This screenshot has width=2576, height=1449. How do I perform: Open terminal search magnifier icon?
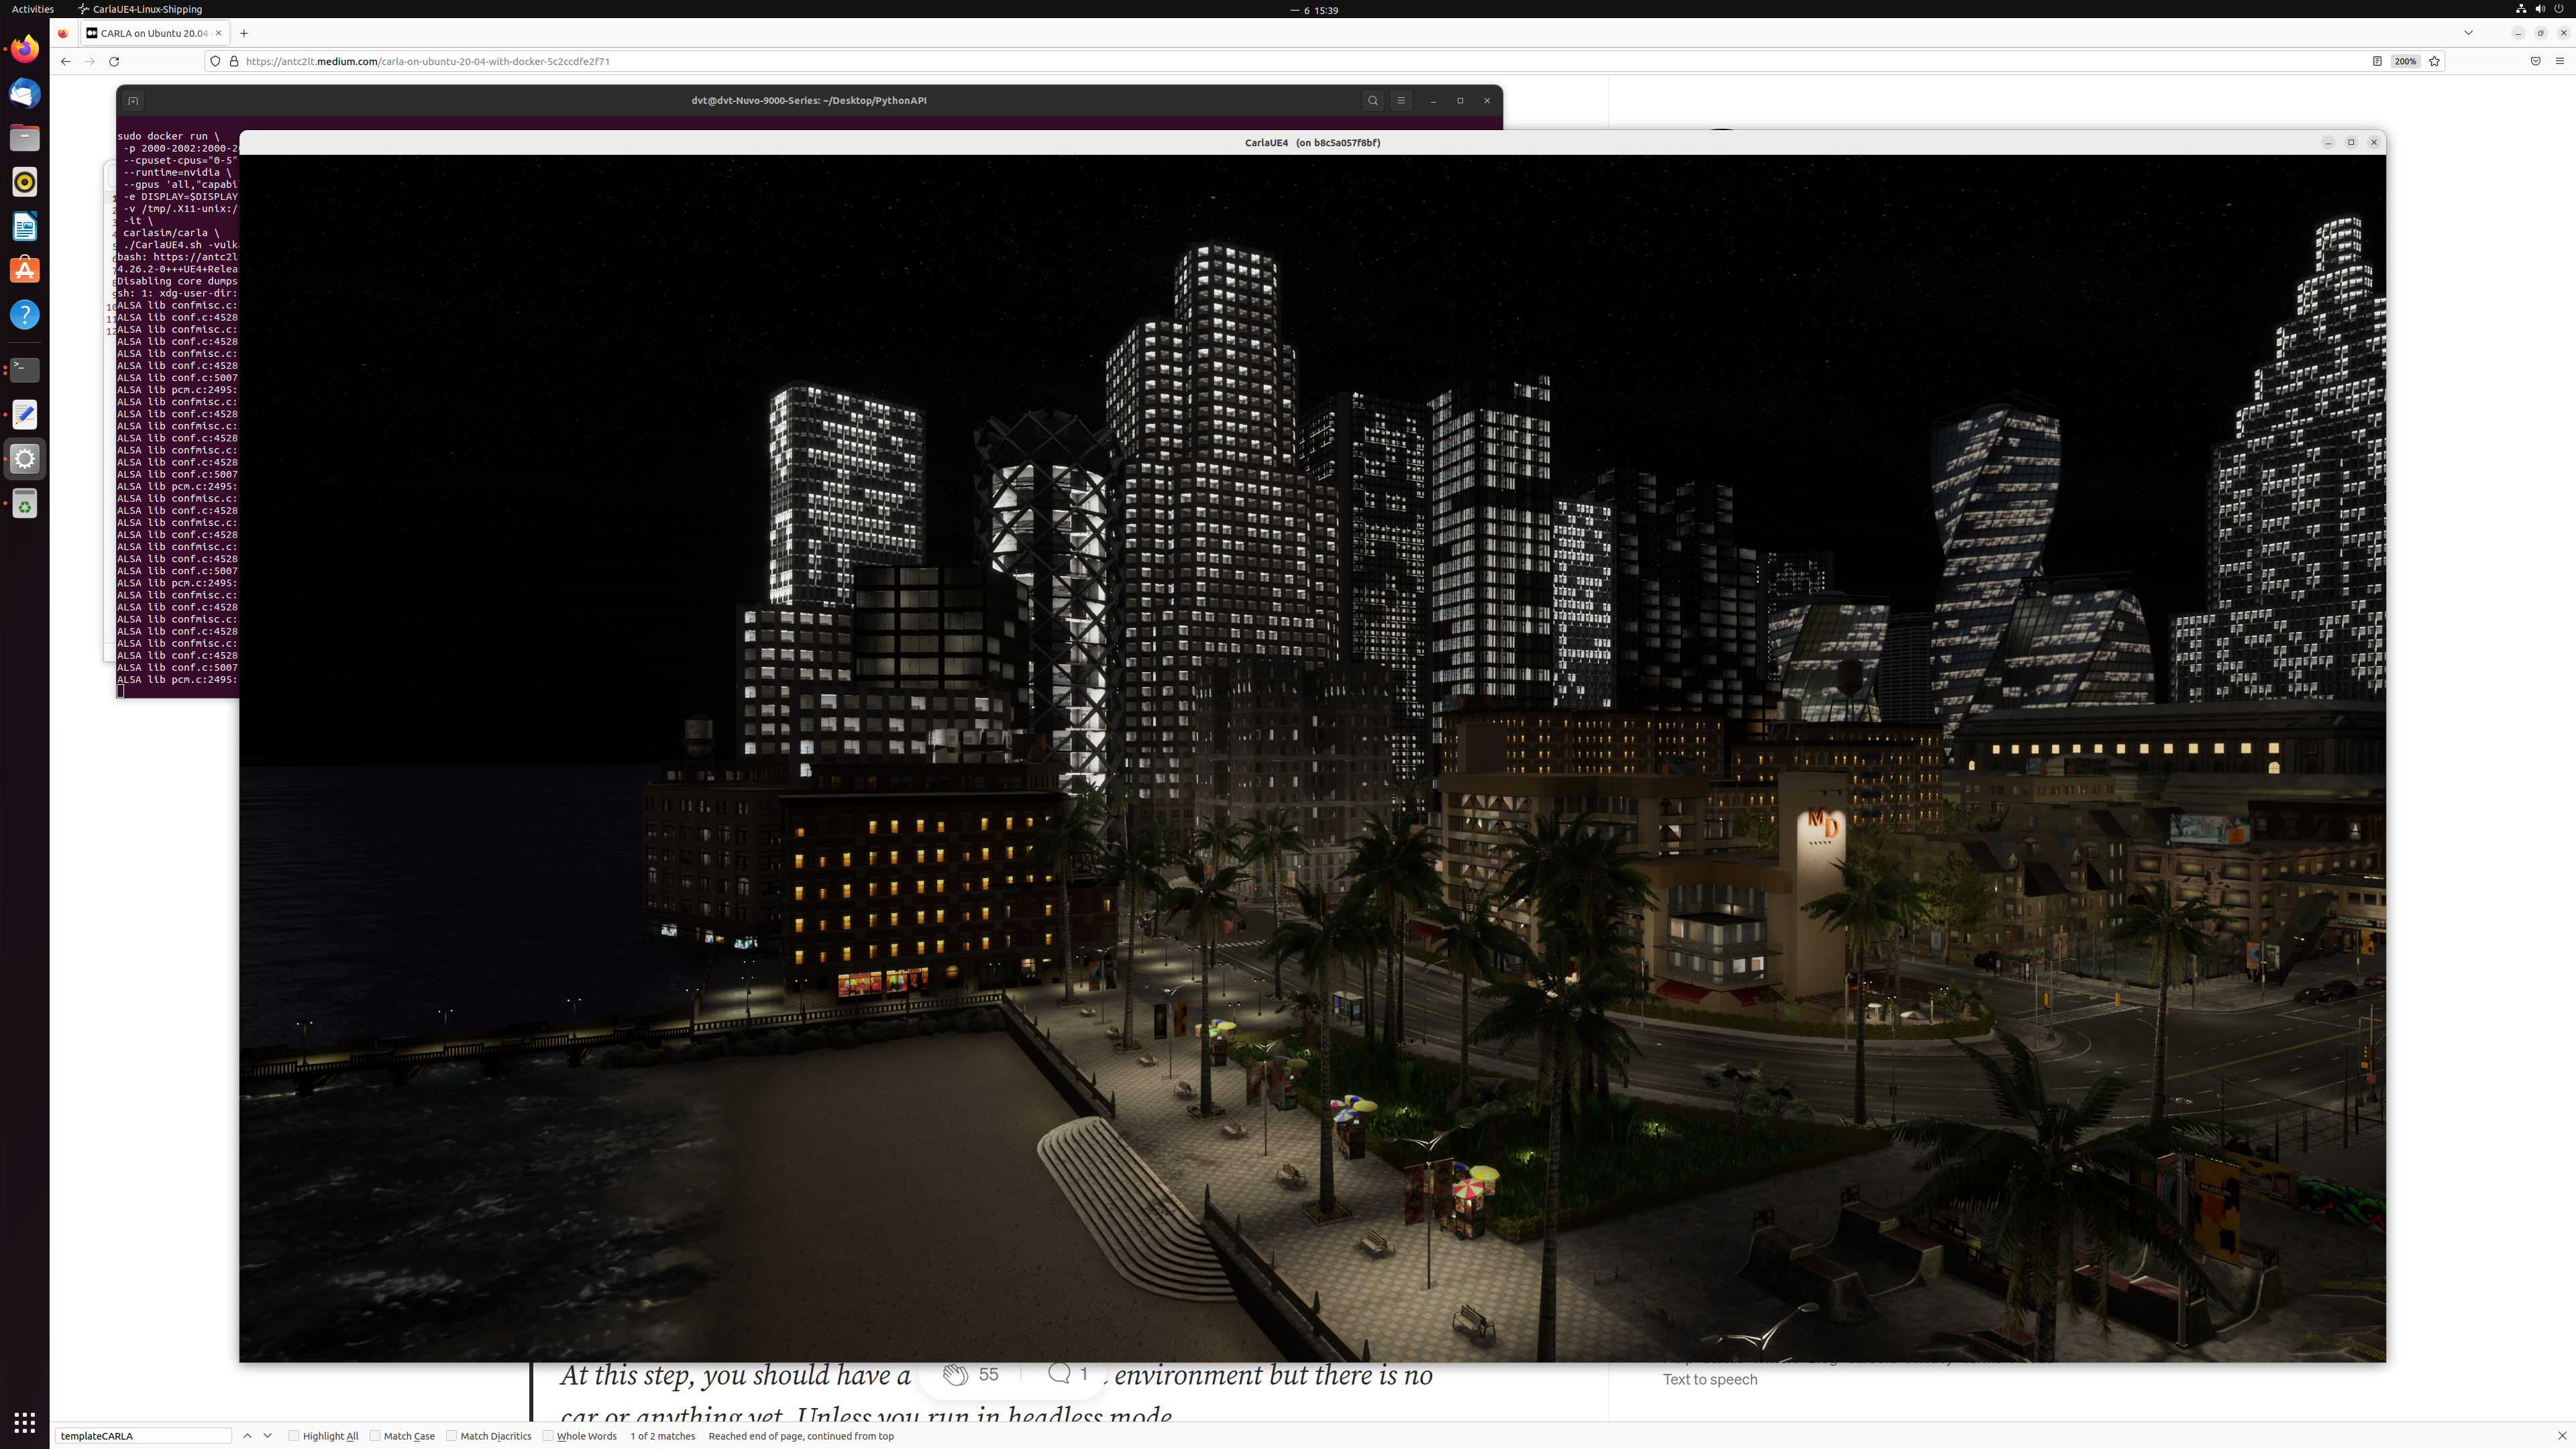[1373, 100]
